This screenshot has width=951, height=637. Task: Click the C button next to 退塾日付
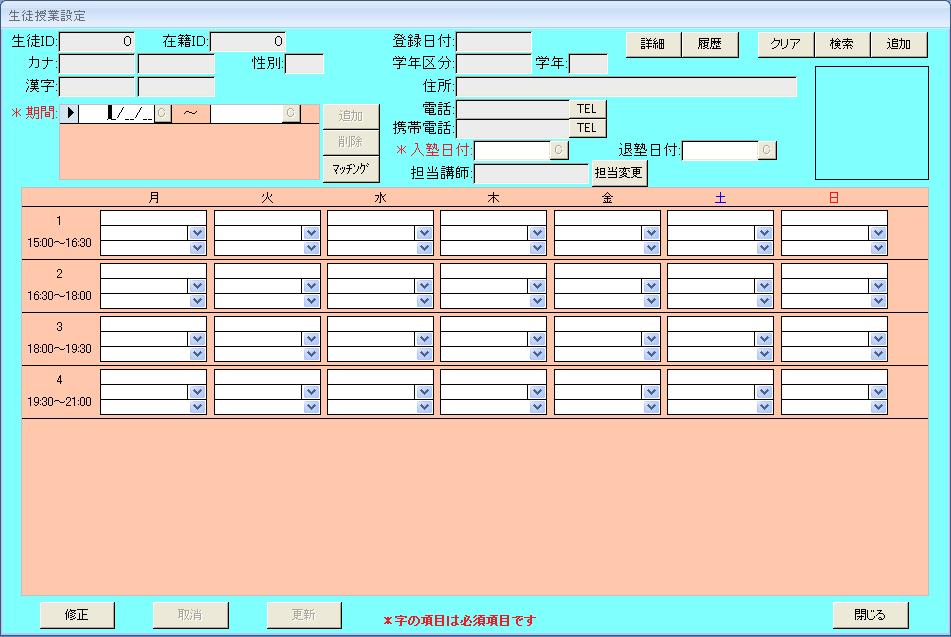[x=766, y=150]
